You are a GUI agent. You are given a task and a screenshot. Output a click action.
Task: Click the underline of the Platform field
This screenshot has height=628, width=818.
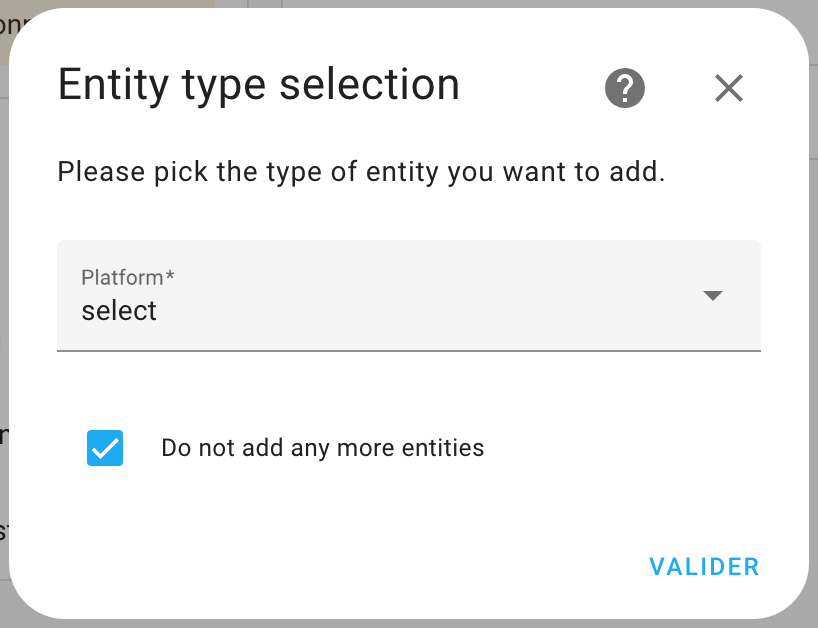pos(408,351)
